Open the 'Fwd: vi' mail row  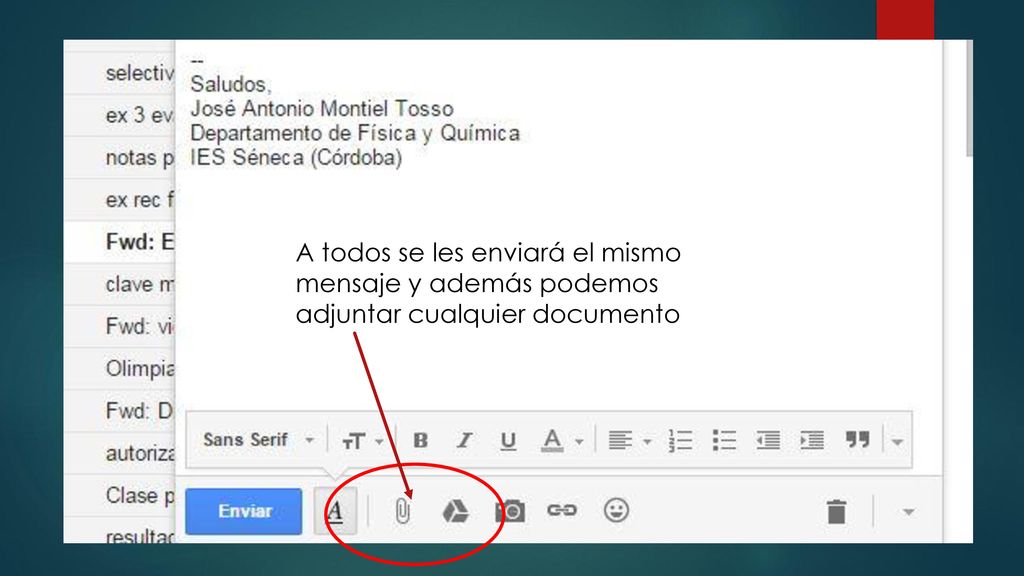tap(120, 326)
